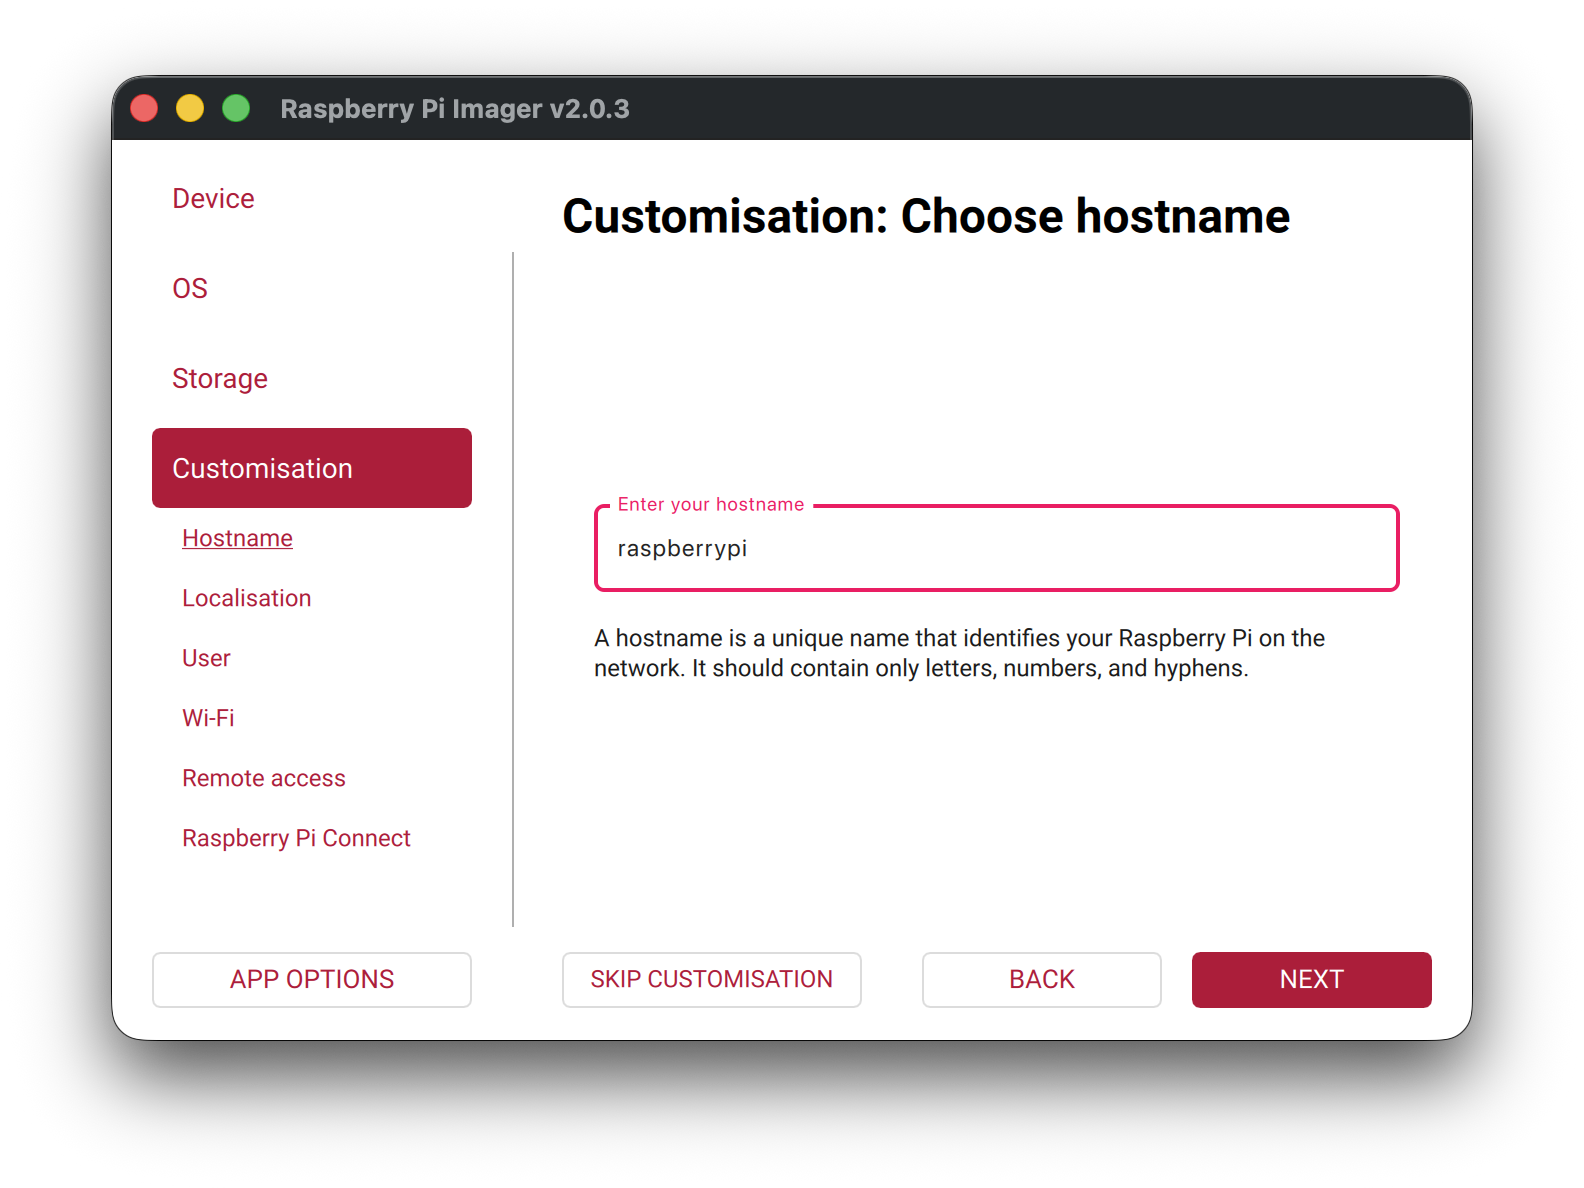Jump to Localisation settings

point(246,598)
